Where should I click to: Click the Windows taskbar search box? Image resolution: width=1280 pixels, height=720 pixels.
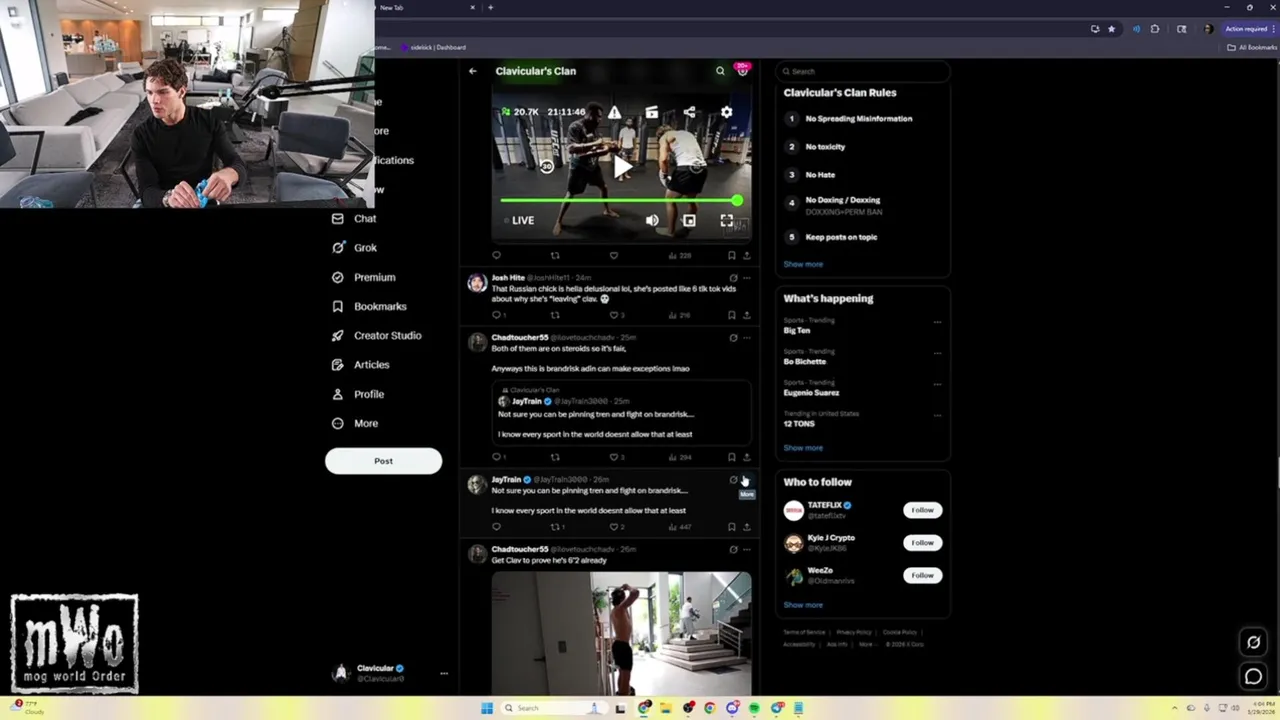tap(553, 708)
